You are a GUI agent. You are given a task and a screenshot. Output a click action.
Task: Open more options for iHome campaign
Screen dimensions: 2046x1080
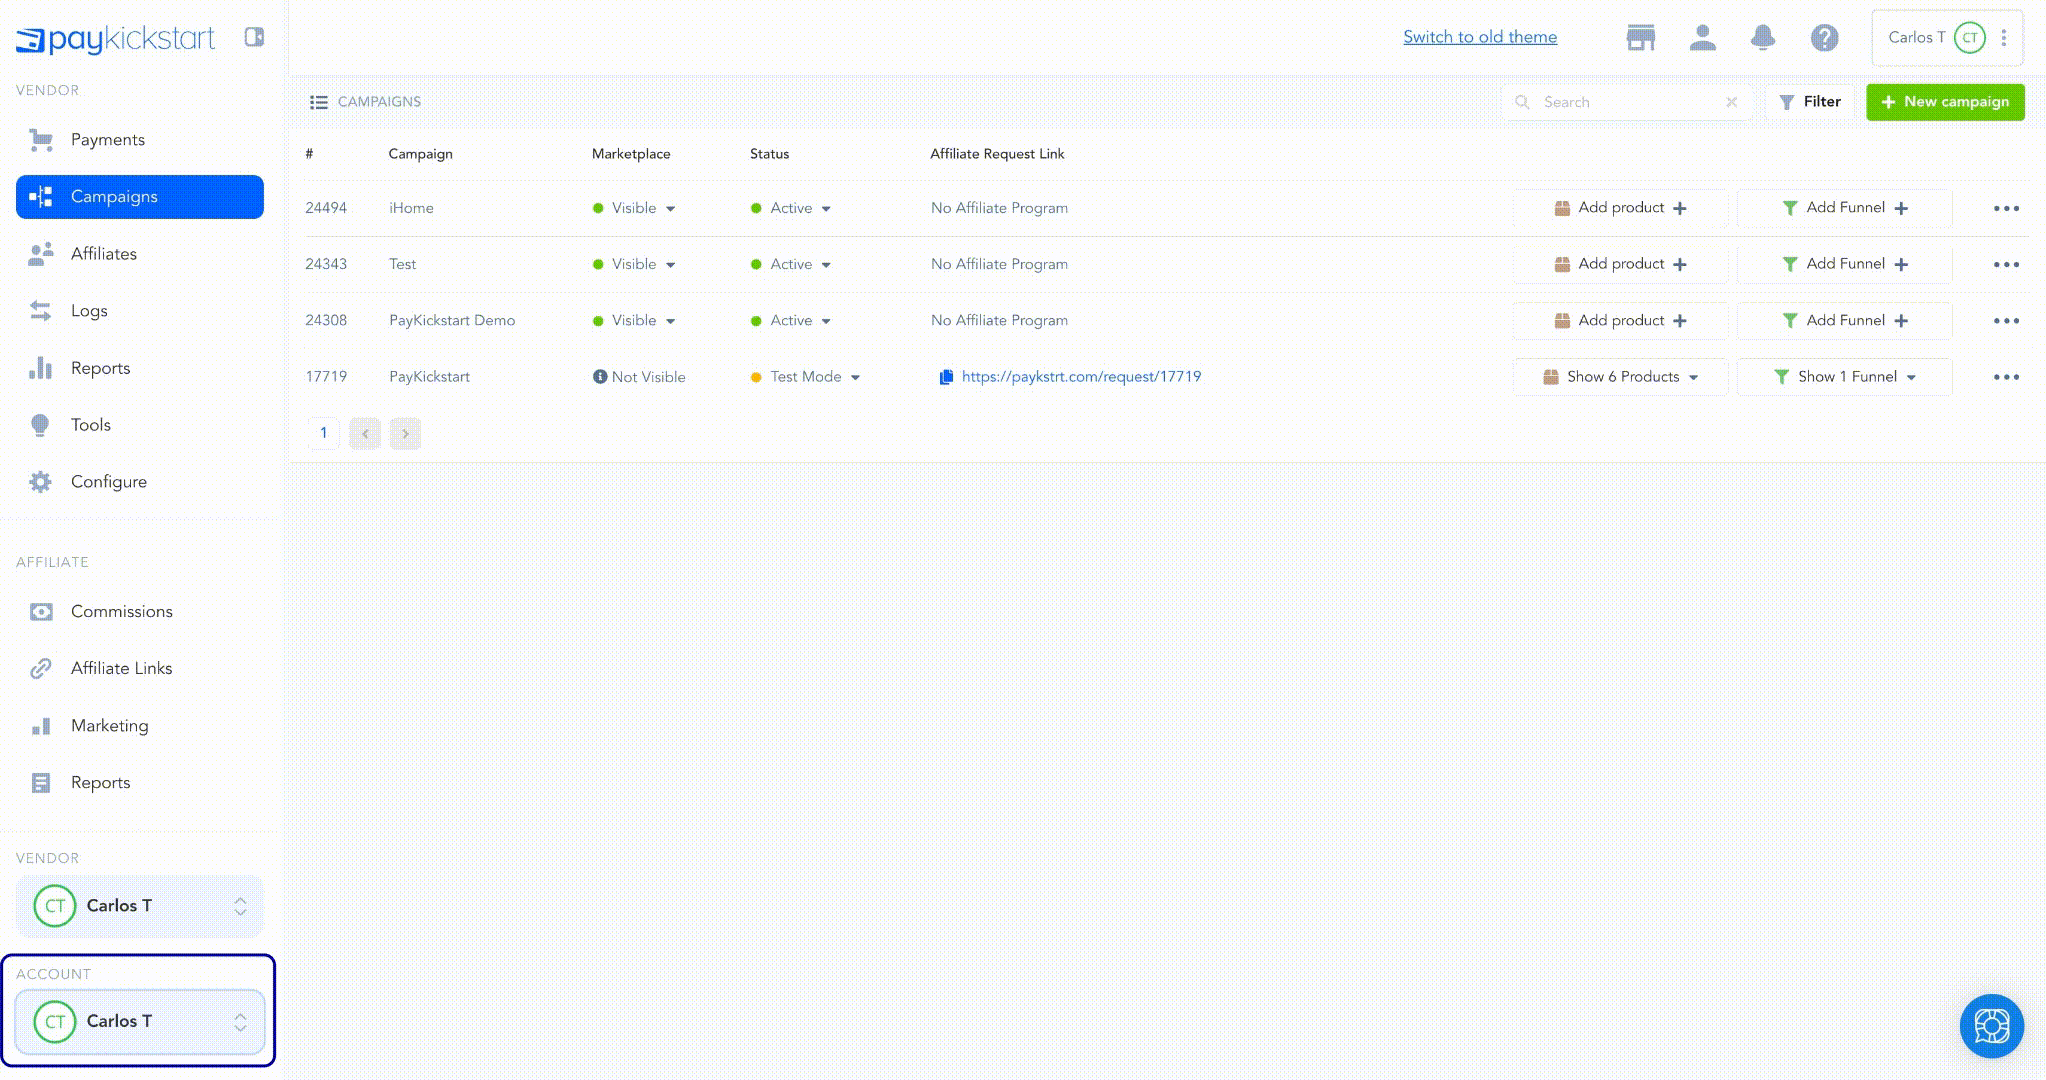[x=2006, y=209]
